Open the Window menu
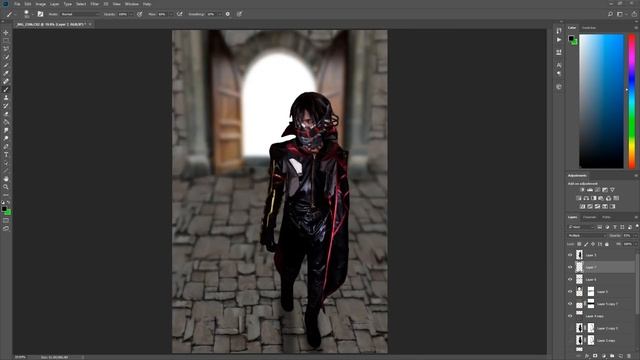640x360 pixels. pyautogui.click(x=131, y=4)
